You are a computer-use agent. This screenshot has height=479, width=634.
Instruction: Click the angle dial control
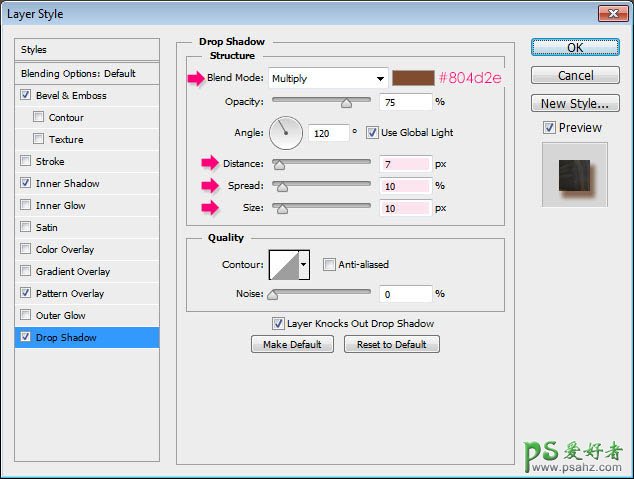285,132
